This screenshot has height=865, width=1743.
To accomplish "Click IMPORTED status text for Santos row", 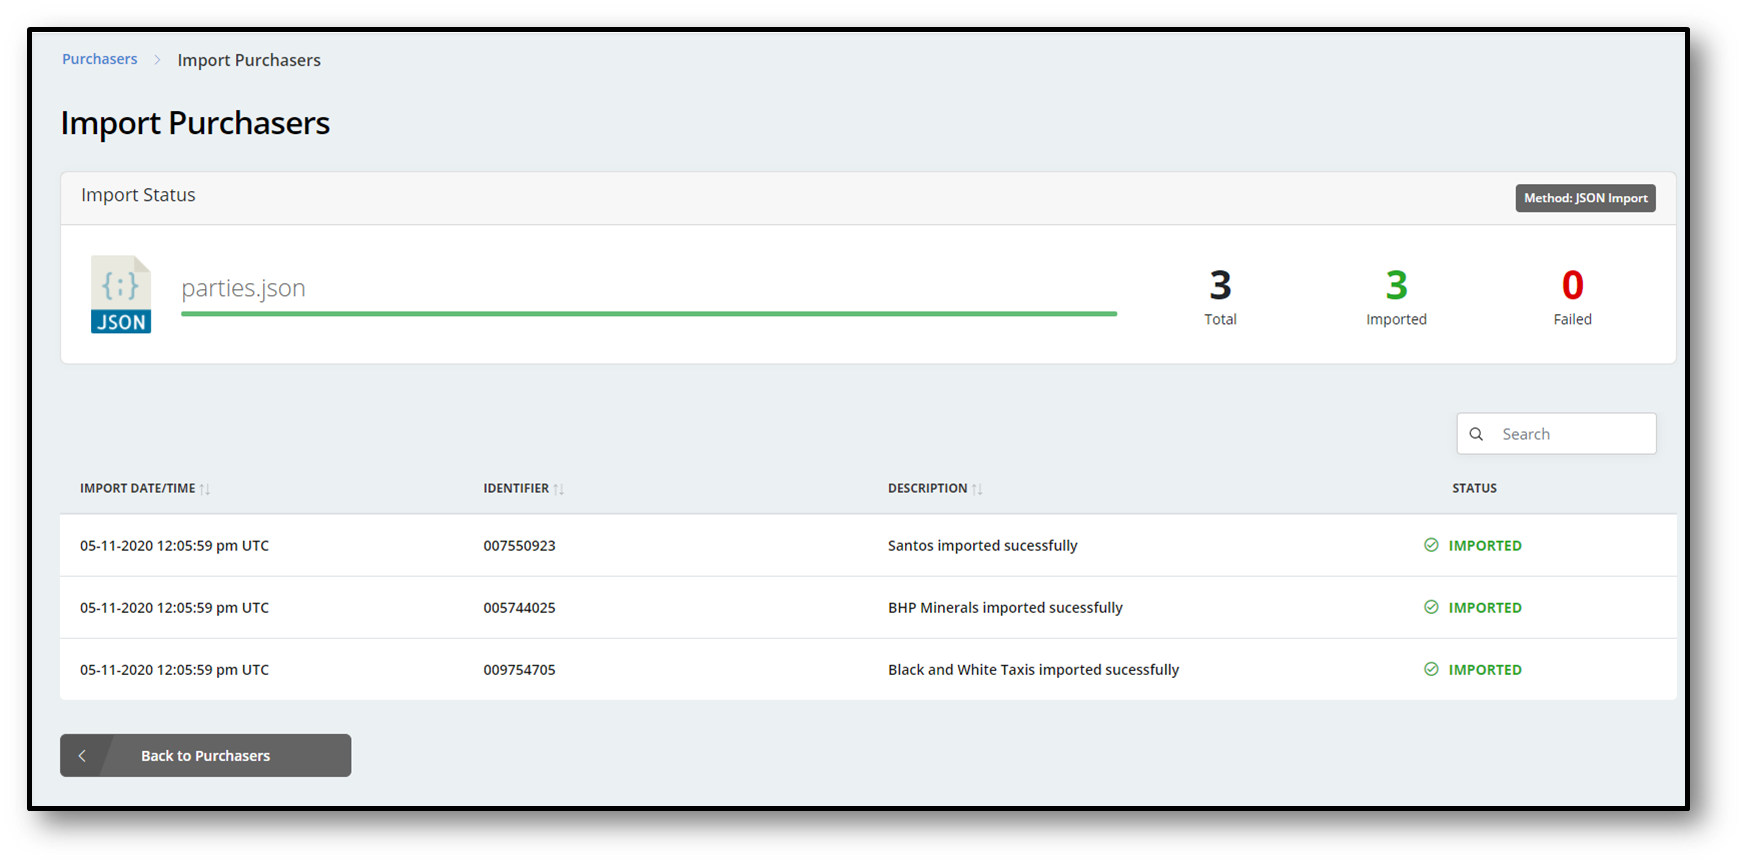I will (x=1485, y=545).
